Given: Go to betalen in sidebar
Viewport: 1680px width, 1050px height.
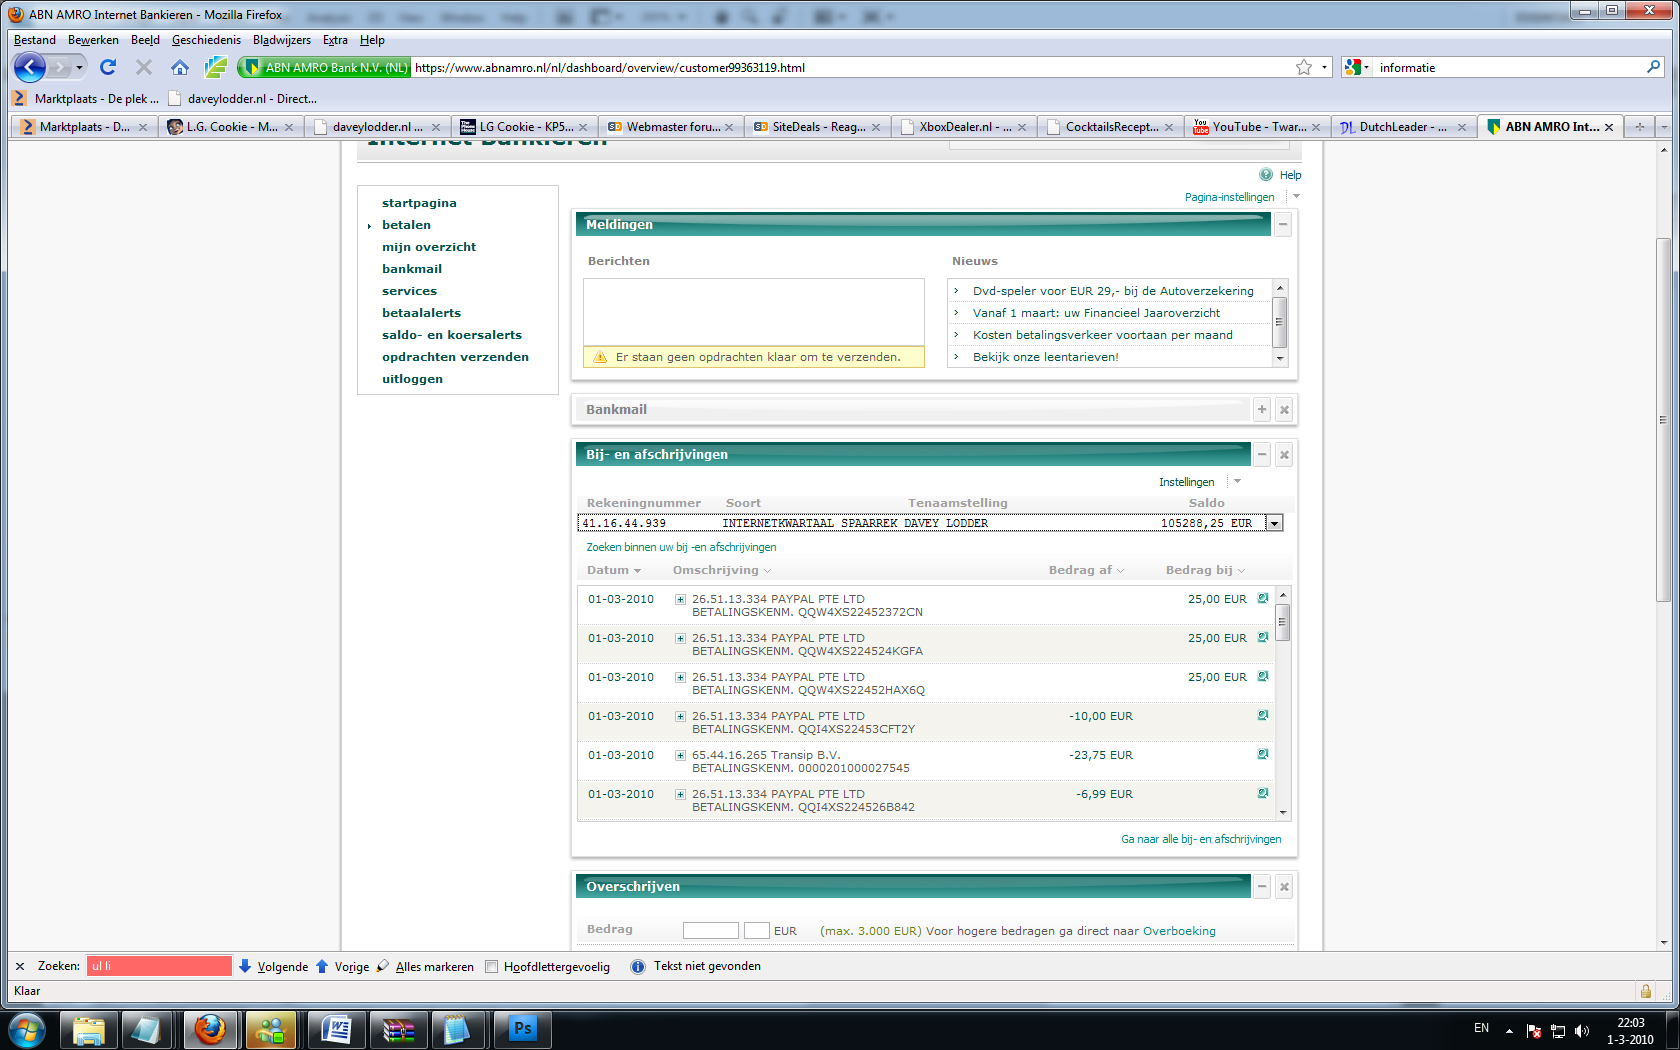Looking at the screenshot, I should tap(406, 225).
